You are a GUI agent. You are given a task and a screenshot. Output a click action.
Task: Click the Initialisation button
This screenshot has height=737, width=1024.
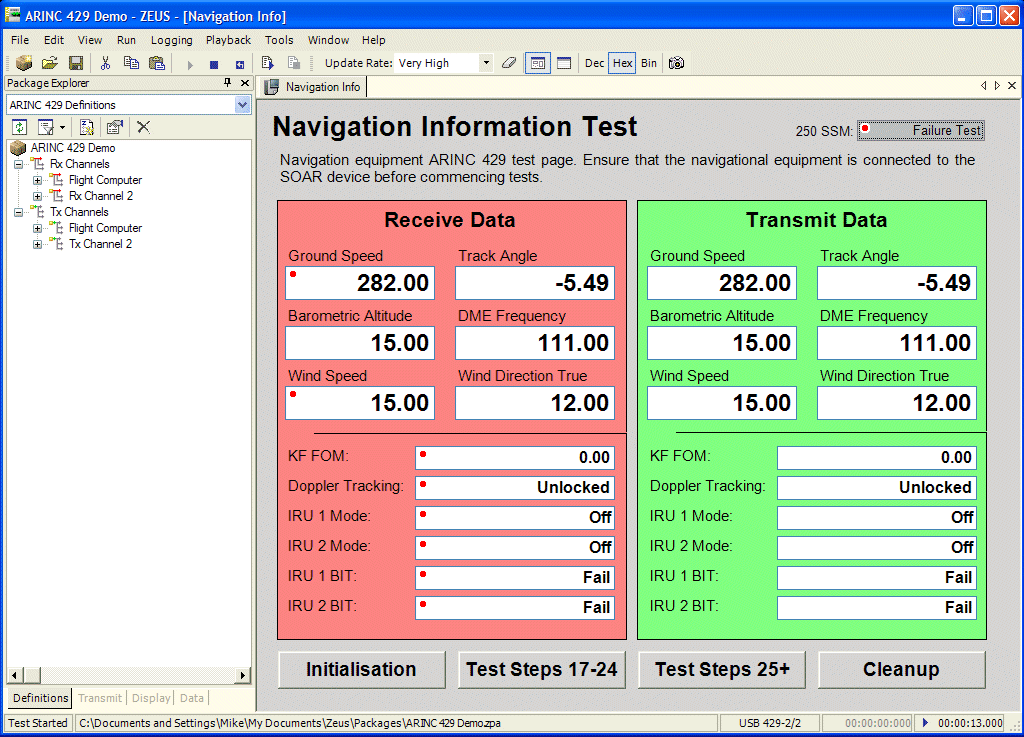pos(361,670)
